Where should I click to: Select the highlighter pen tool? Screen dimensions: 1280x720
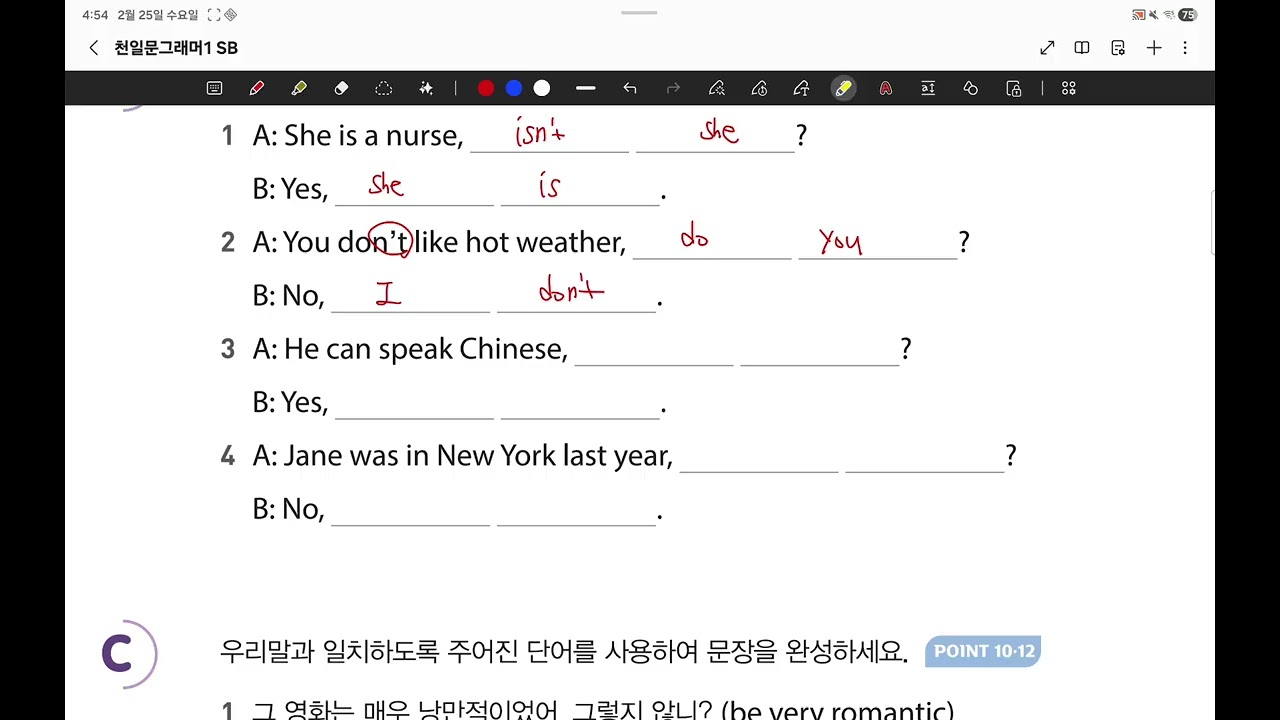[x=299, y=89]
